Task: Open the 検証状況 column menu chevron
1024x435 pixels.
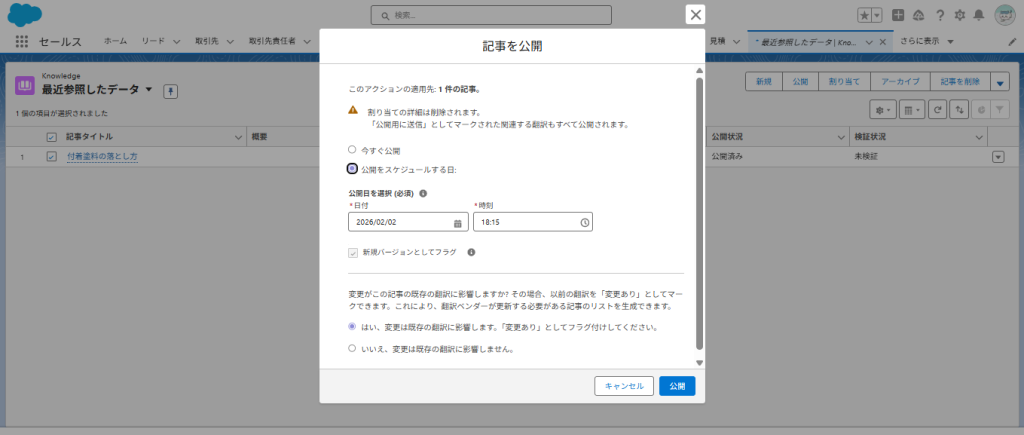Action: [979, 137]
